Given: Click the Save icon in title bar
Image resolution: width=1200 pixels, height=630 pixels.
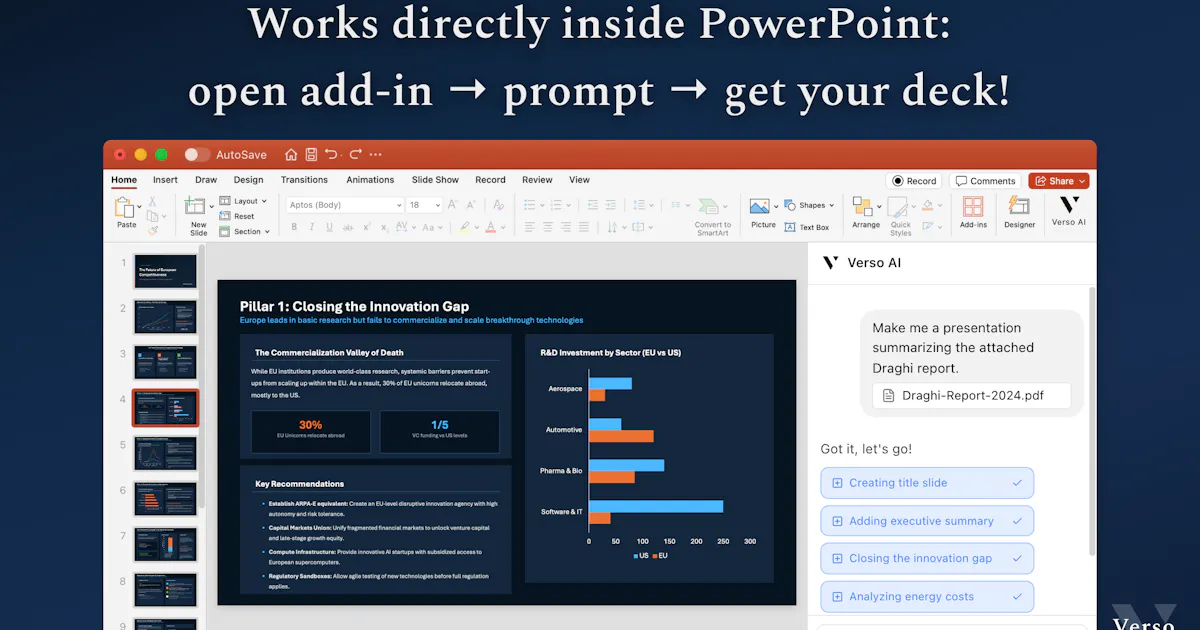Looking at the screenshot, I should pyautogui.click(x=311, y=154).
